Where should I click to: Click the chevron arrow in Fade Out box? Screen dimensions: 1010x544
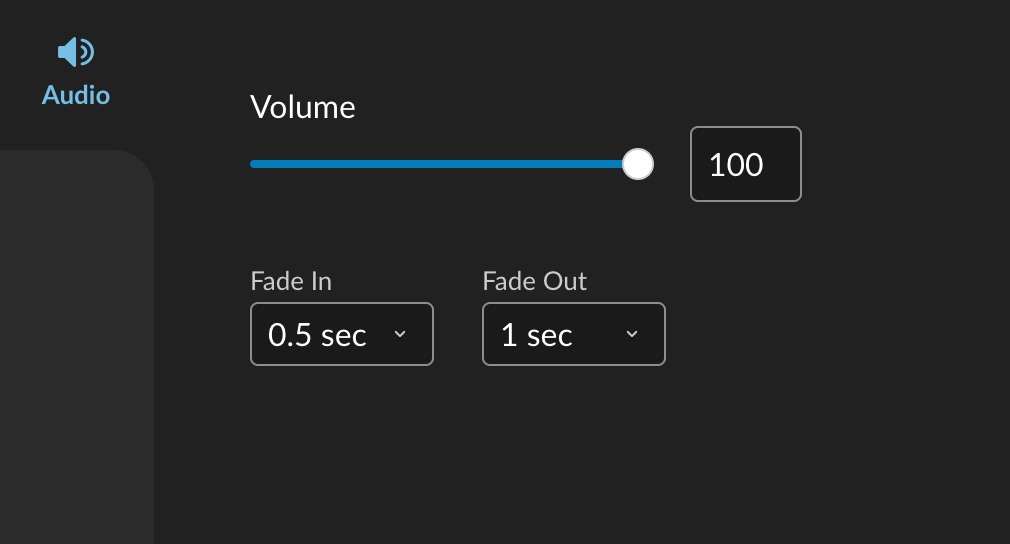tap(632, 334)
